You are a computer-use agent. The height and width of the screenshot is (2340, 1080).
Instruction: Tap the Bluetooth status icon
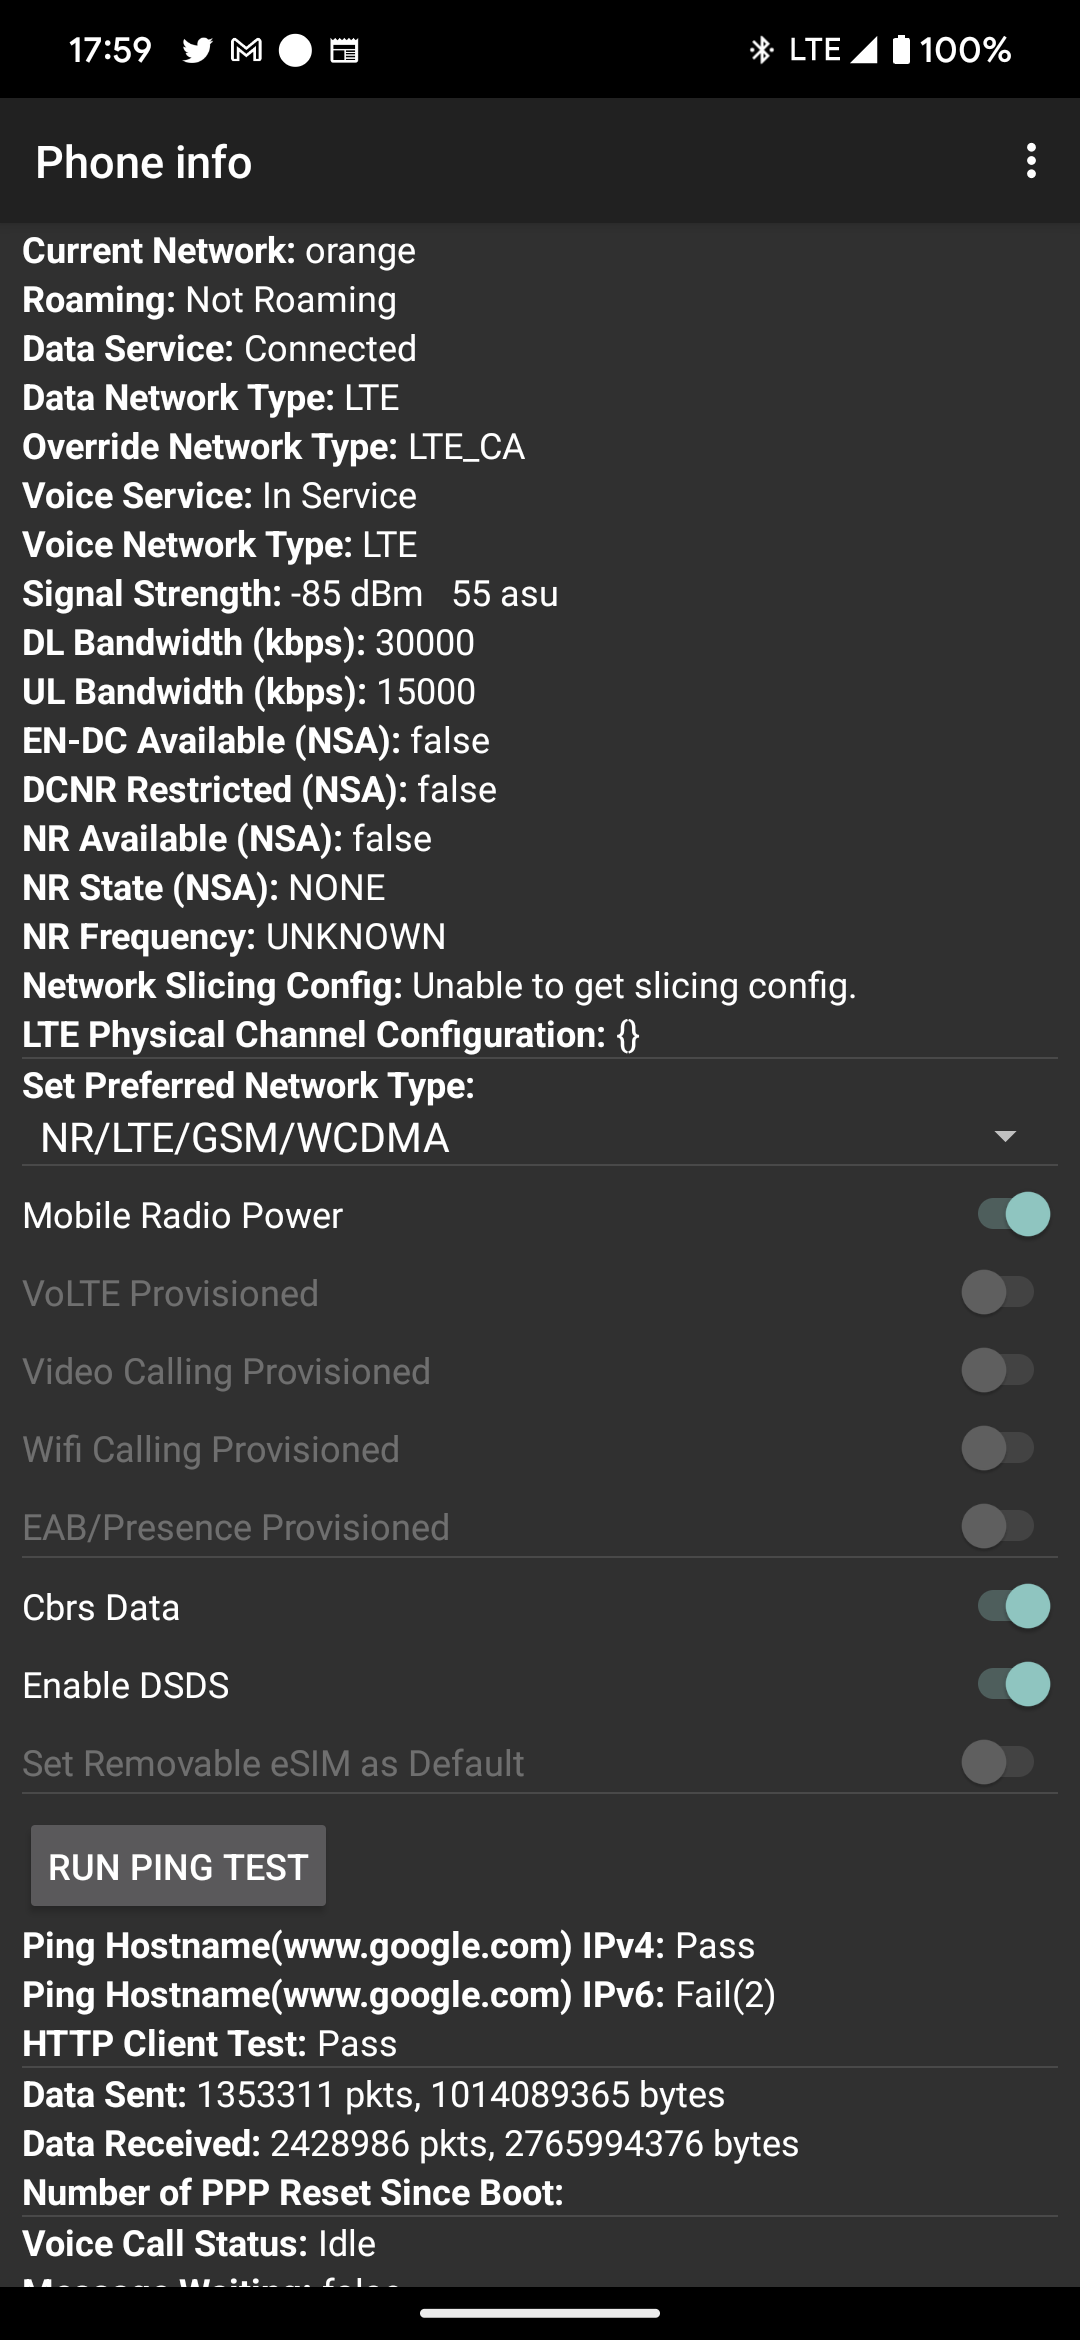(761, 50)
